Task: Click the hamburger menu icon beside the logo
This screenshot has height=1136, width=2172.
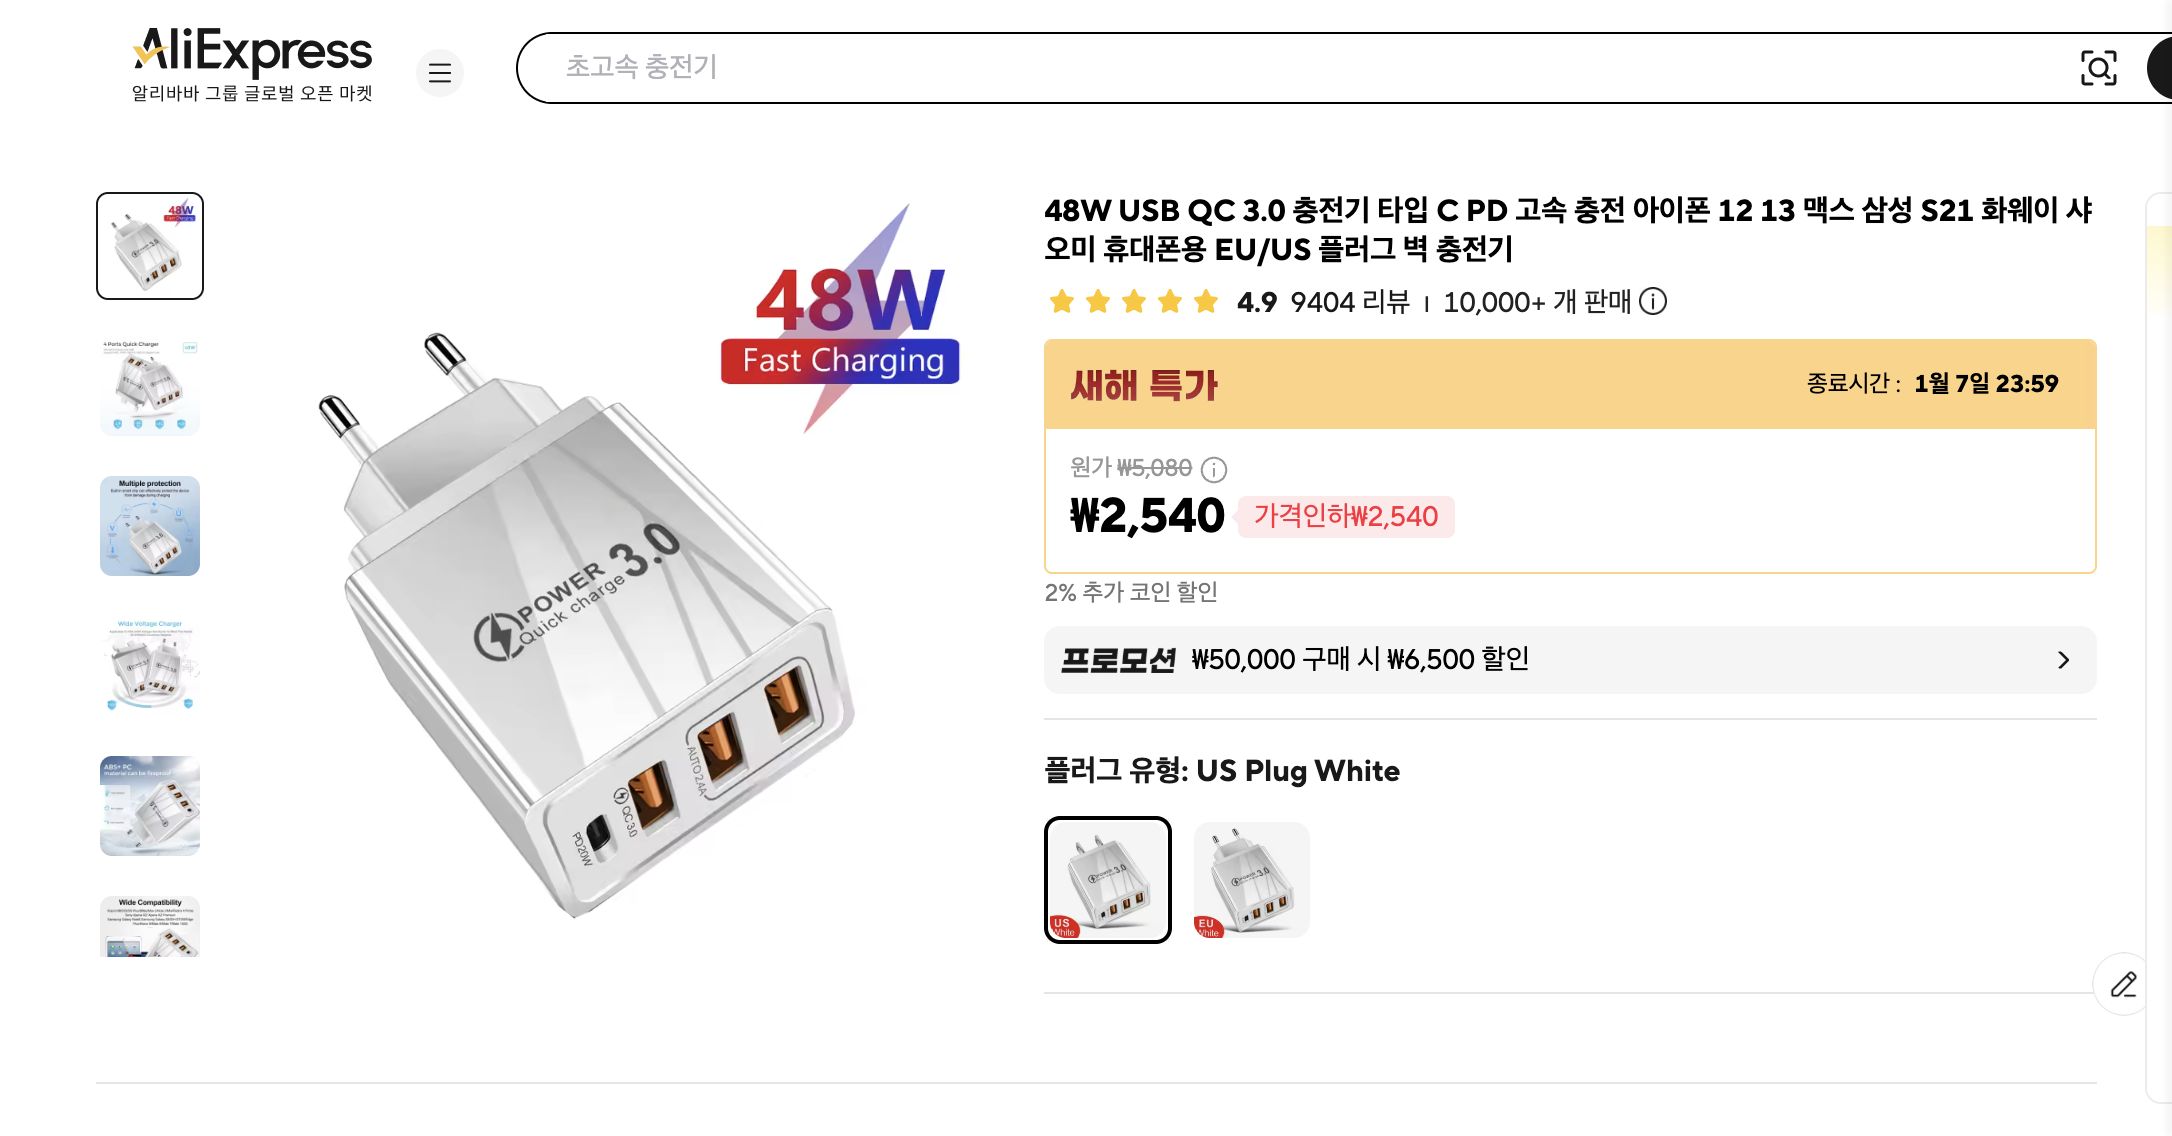Action: coord(440,73)
